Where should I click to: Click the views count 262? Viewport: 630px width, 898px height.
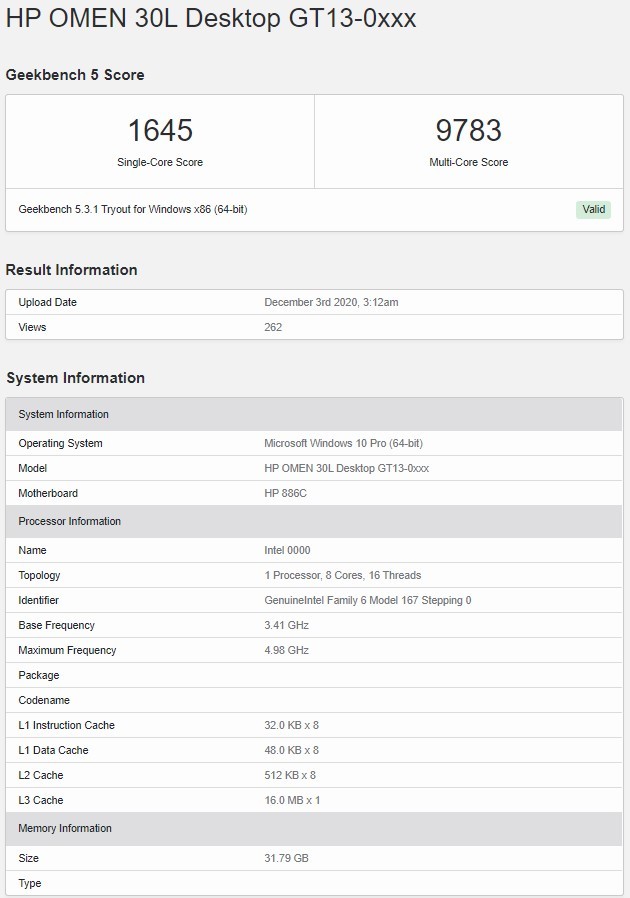[x=273, y=327]
